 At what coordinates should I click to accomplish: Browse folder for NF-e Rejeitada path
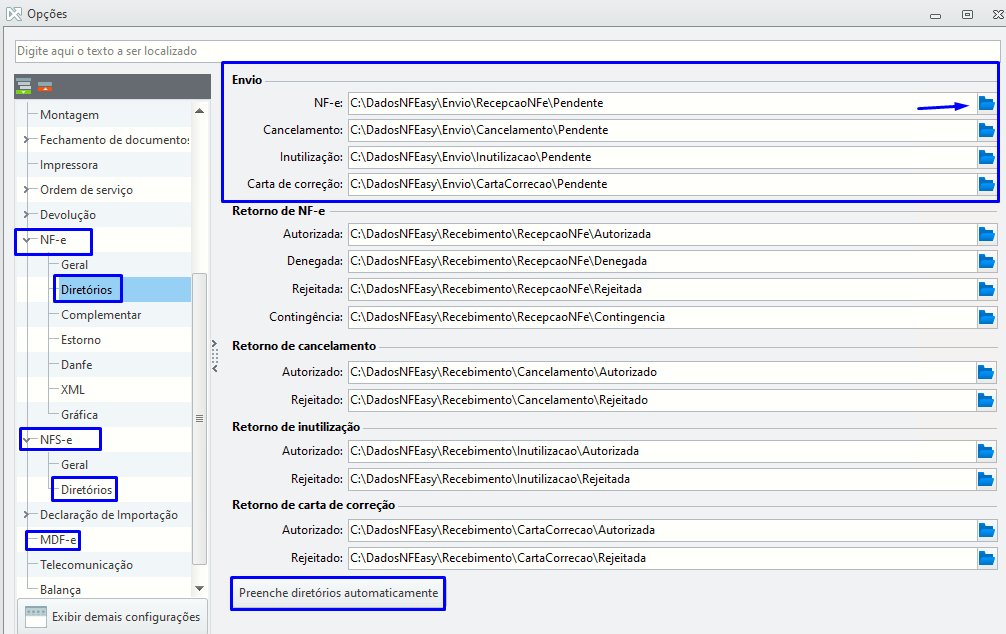click(986, 289)
